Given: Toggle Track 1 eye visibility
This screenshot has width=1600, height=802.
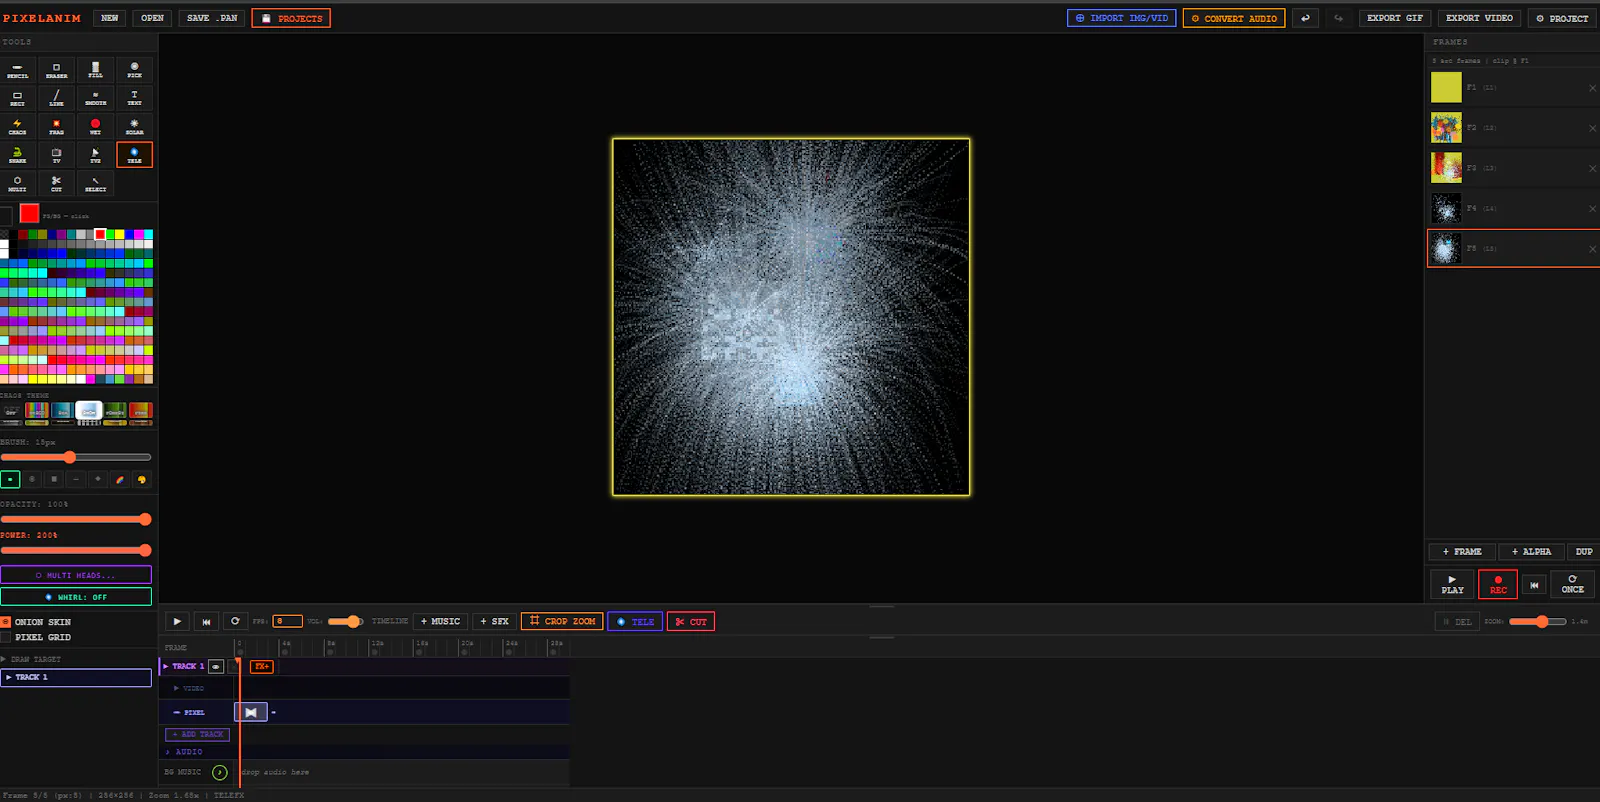Looking at the screenshot, I should pos(216,666).
